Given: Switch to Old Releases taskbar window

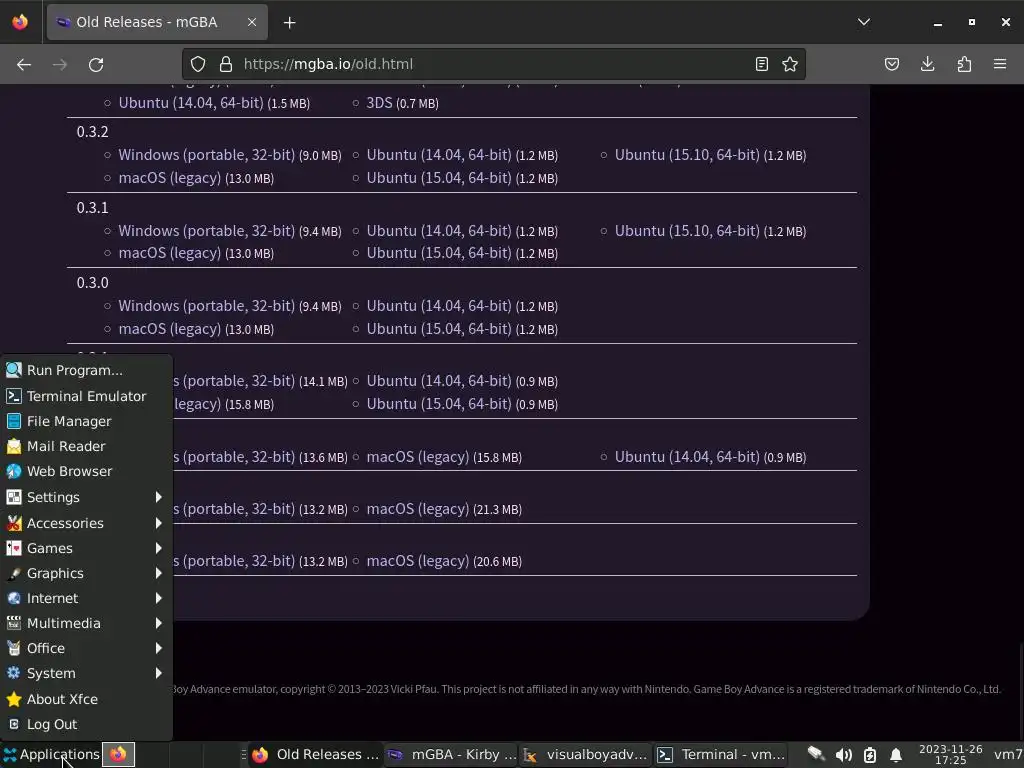Looking at the screenshot, I should pos(315,754).
